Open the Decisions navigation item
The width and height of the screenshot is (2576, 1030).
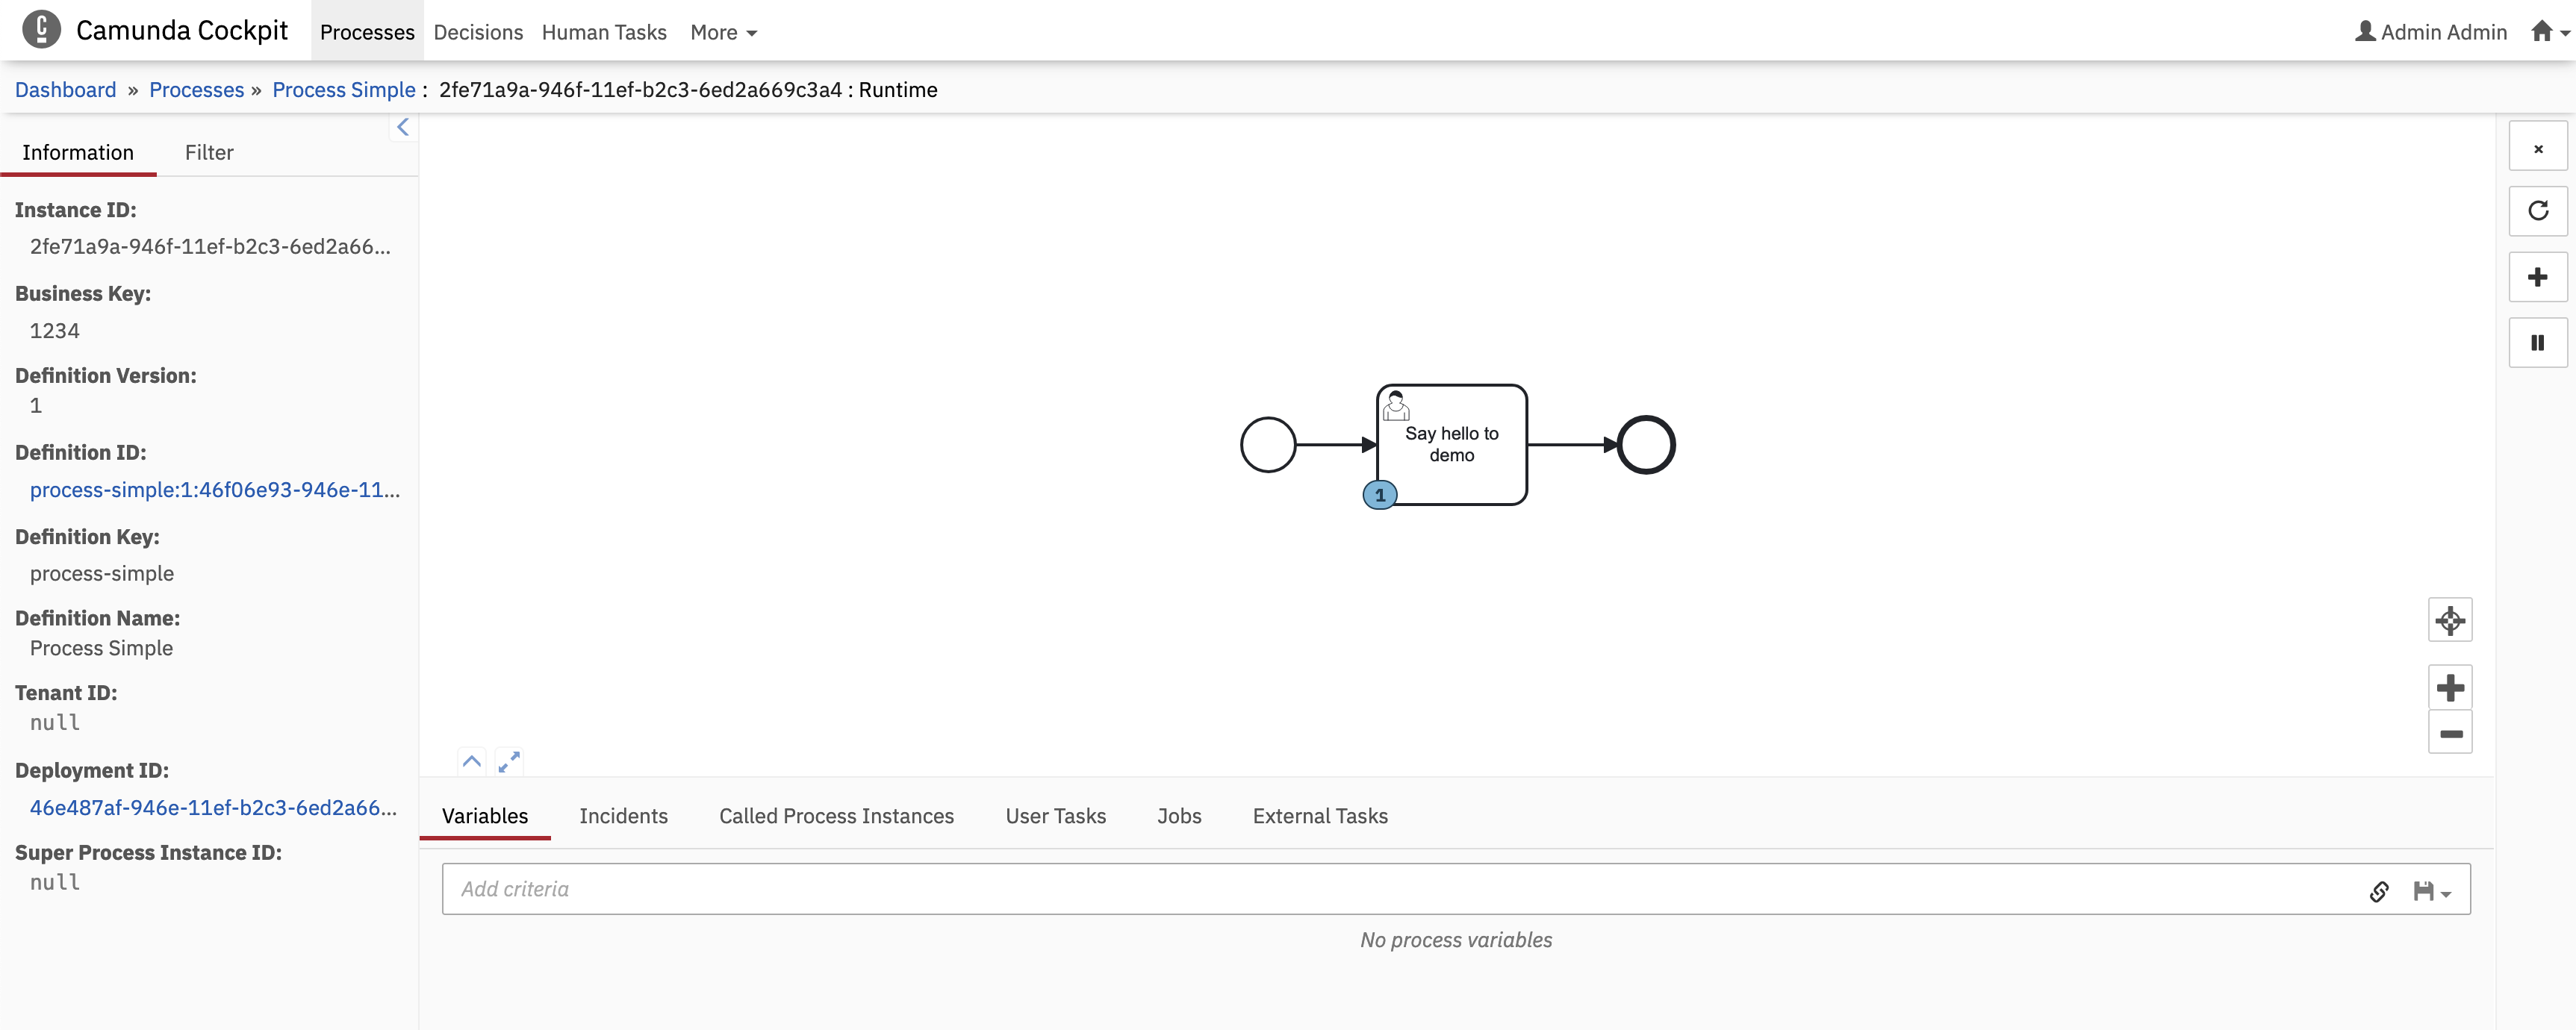pyautogui.click(x=478, y=32)
